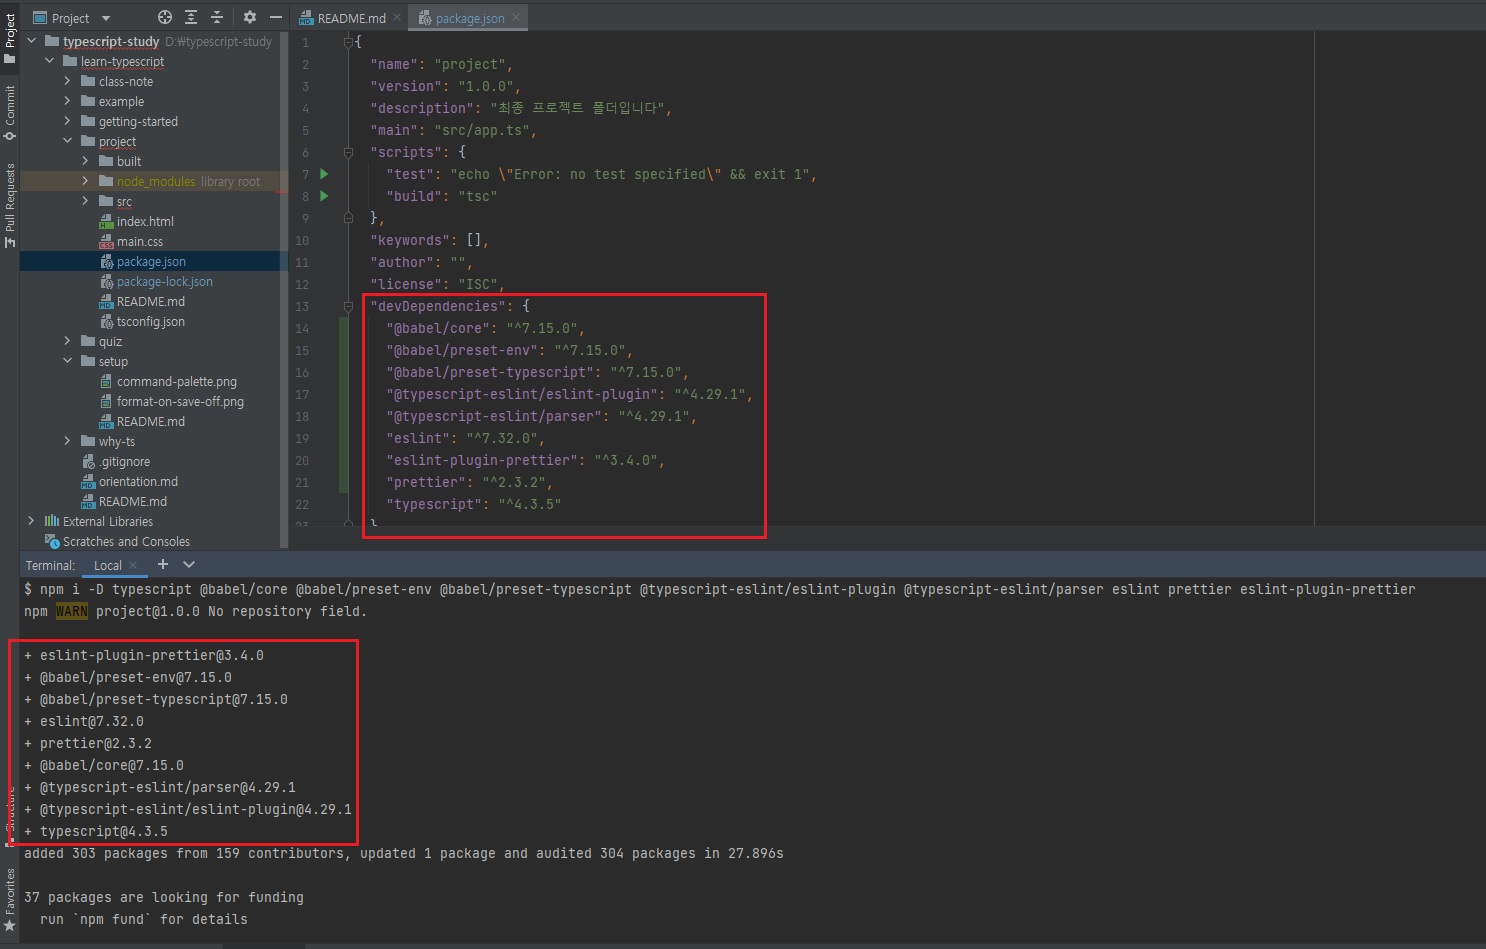Collapse the setup folder in tree
Image resolution: width=1486 pixels, height=949 pixels.
pos(67,361)
